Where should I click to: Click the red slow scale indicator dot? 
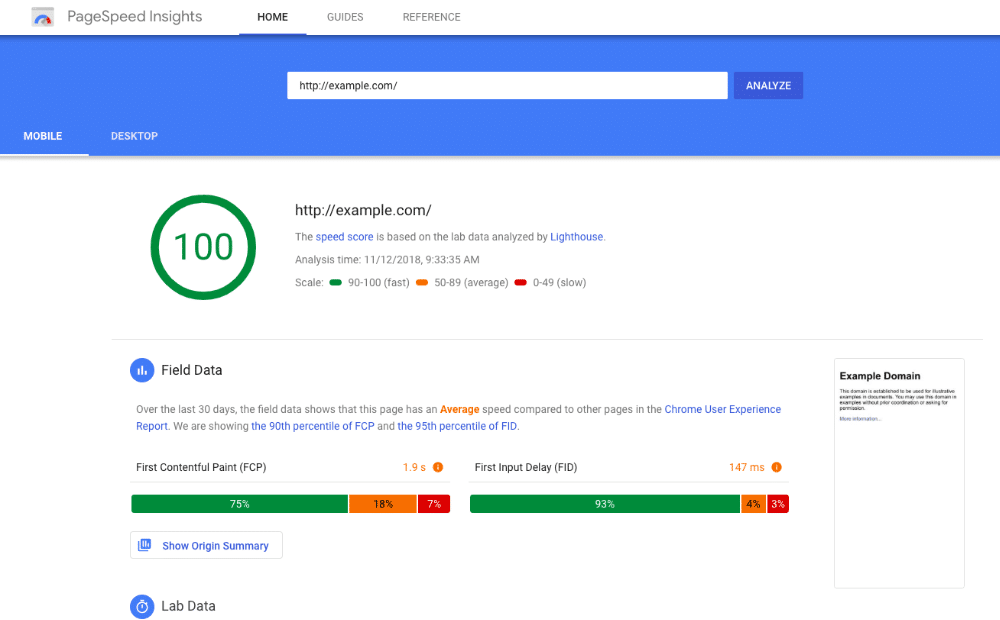[520, 283]
